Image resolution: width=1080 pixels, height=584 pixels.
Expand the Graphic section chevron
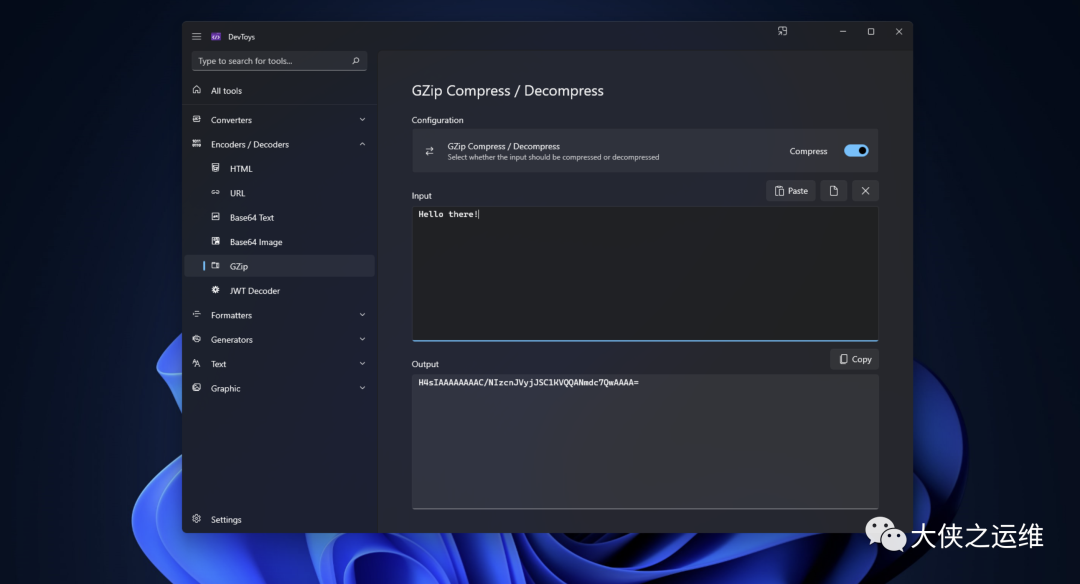(362, 388)
